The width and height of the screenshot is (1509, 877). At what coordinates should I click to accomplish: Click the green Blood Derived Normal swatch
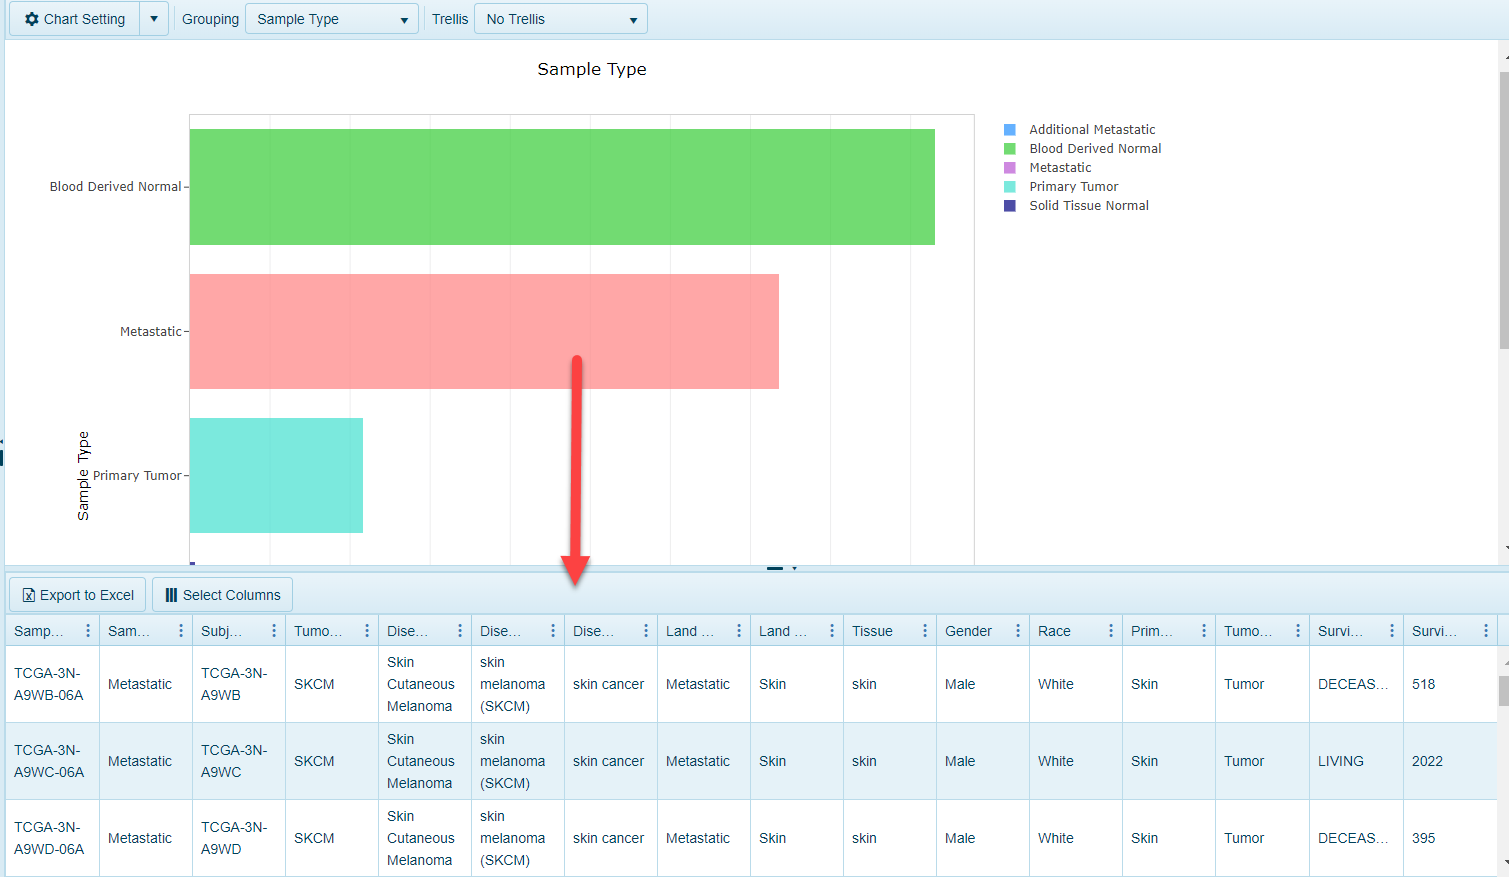coord(1011,148)
